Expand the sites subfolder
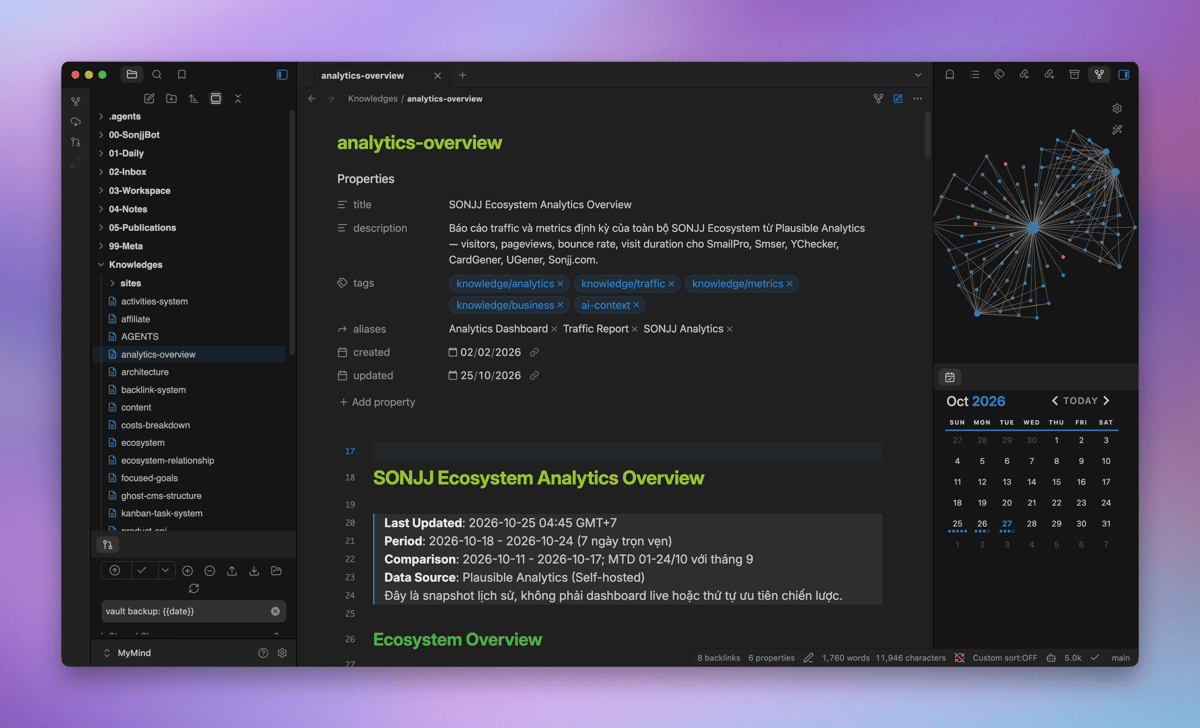1200x728 pixels. [113, 283]
